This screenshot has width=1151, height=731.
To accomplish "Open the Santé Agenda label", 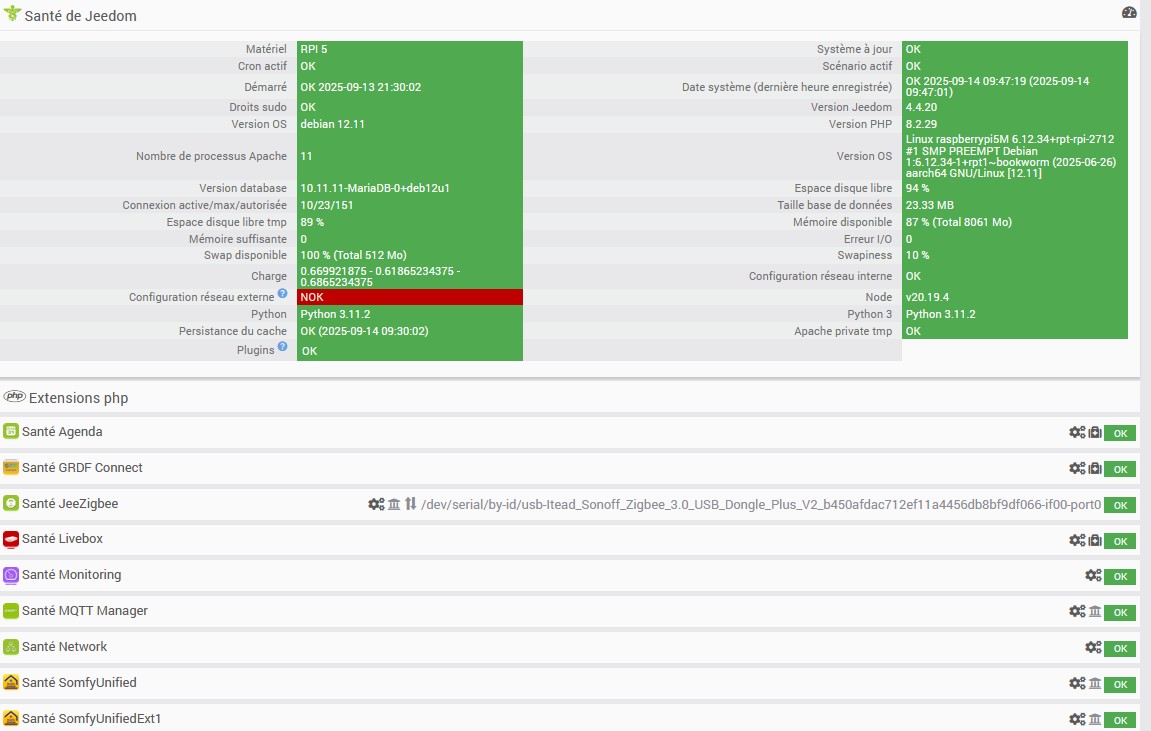I will pos(62,432).
